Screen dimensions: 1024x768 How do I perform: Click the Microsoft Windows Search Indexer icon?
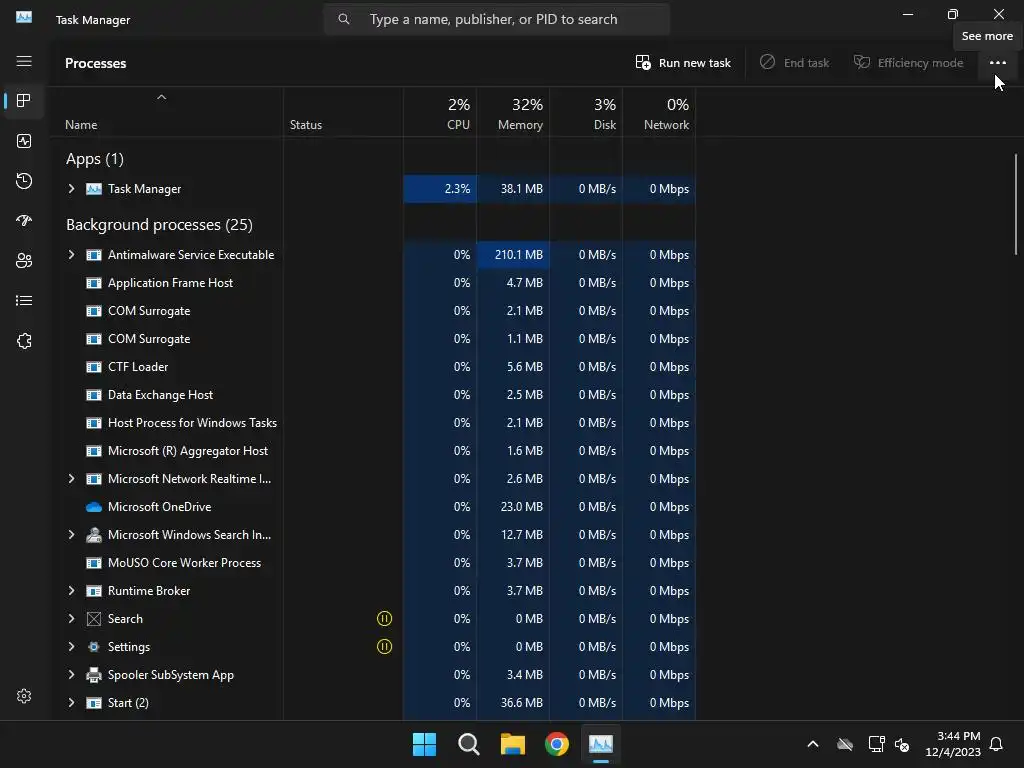click(94, 535)
